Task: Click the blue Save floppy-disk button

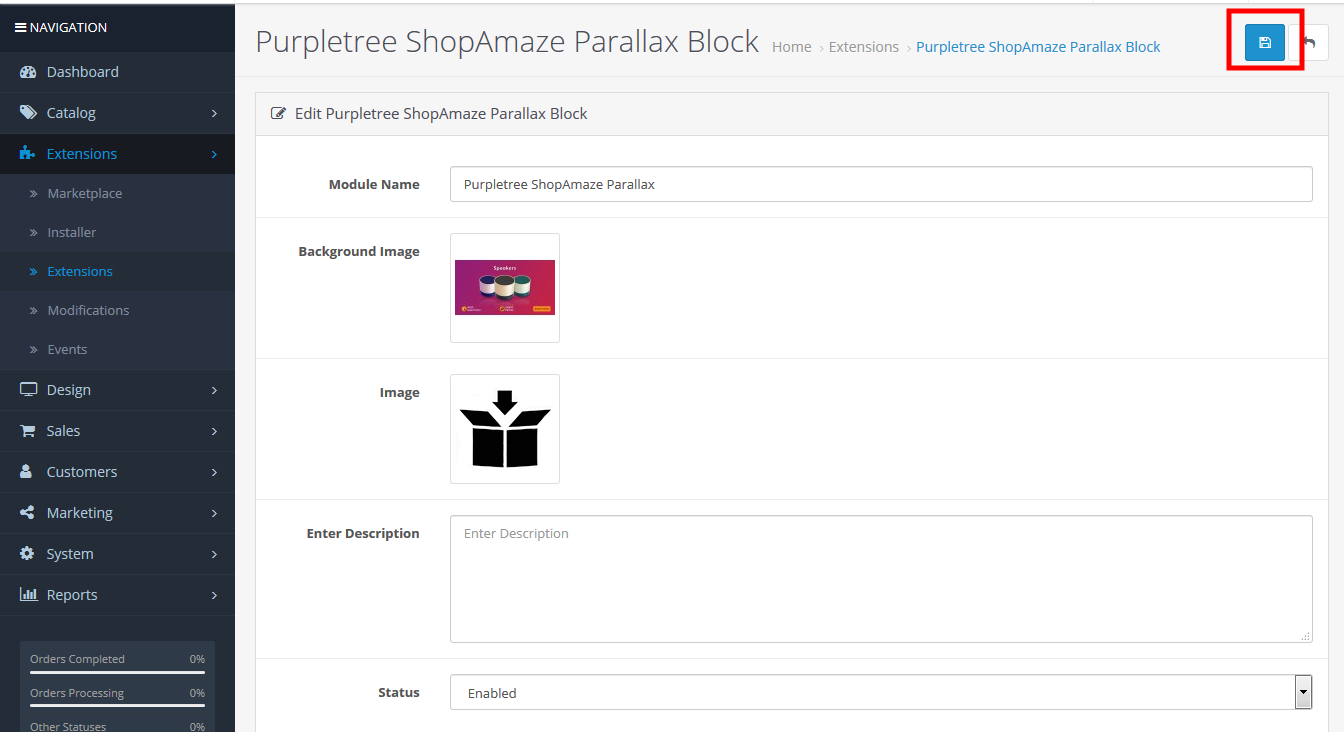Action: 1265,43
